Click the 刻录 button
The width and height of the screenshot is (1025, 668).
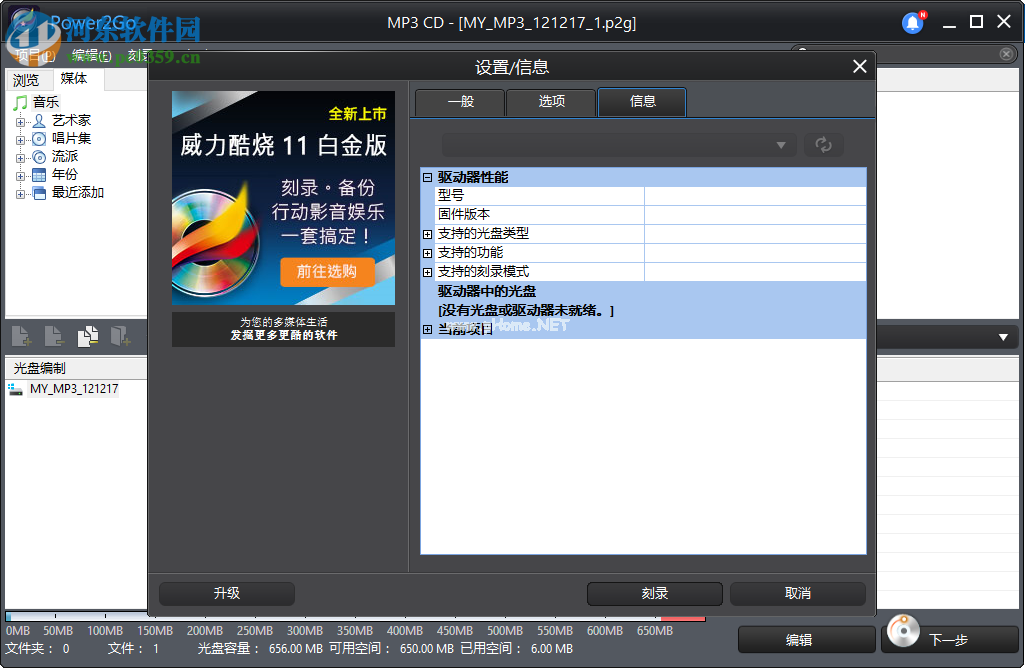pyautogui.click(x=654, y=594)
